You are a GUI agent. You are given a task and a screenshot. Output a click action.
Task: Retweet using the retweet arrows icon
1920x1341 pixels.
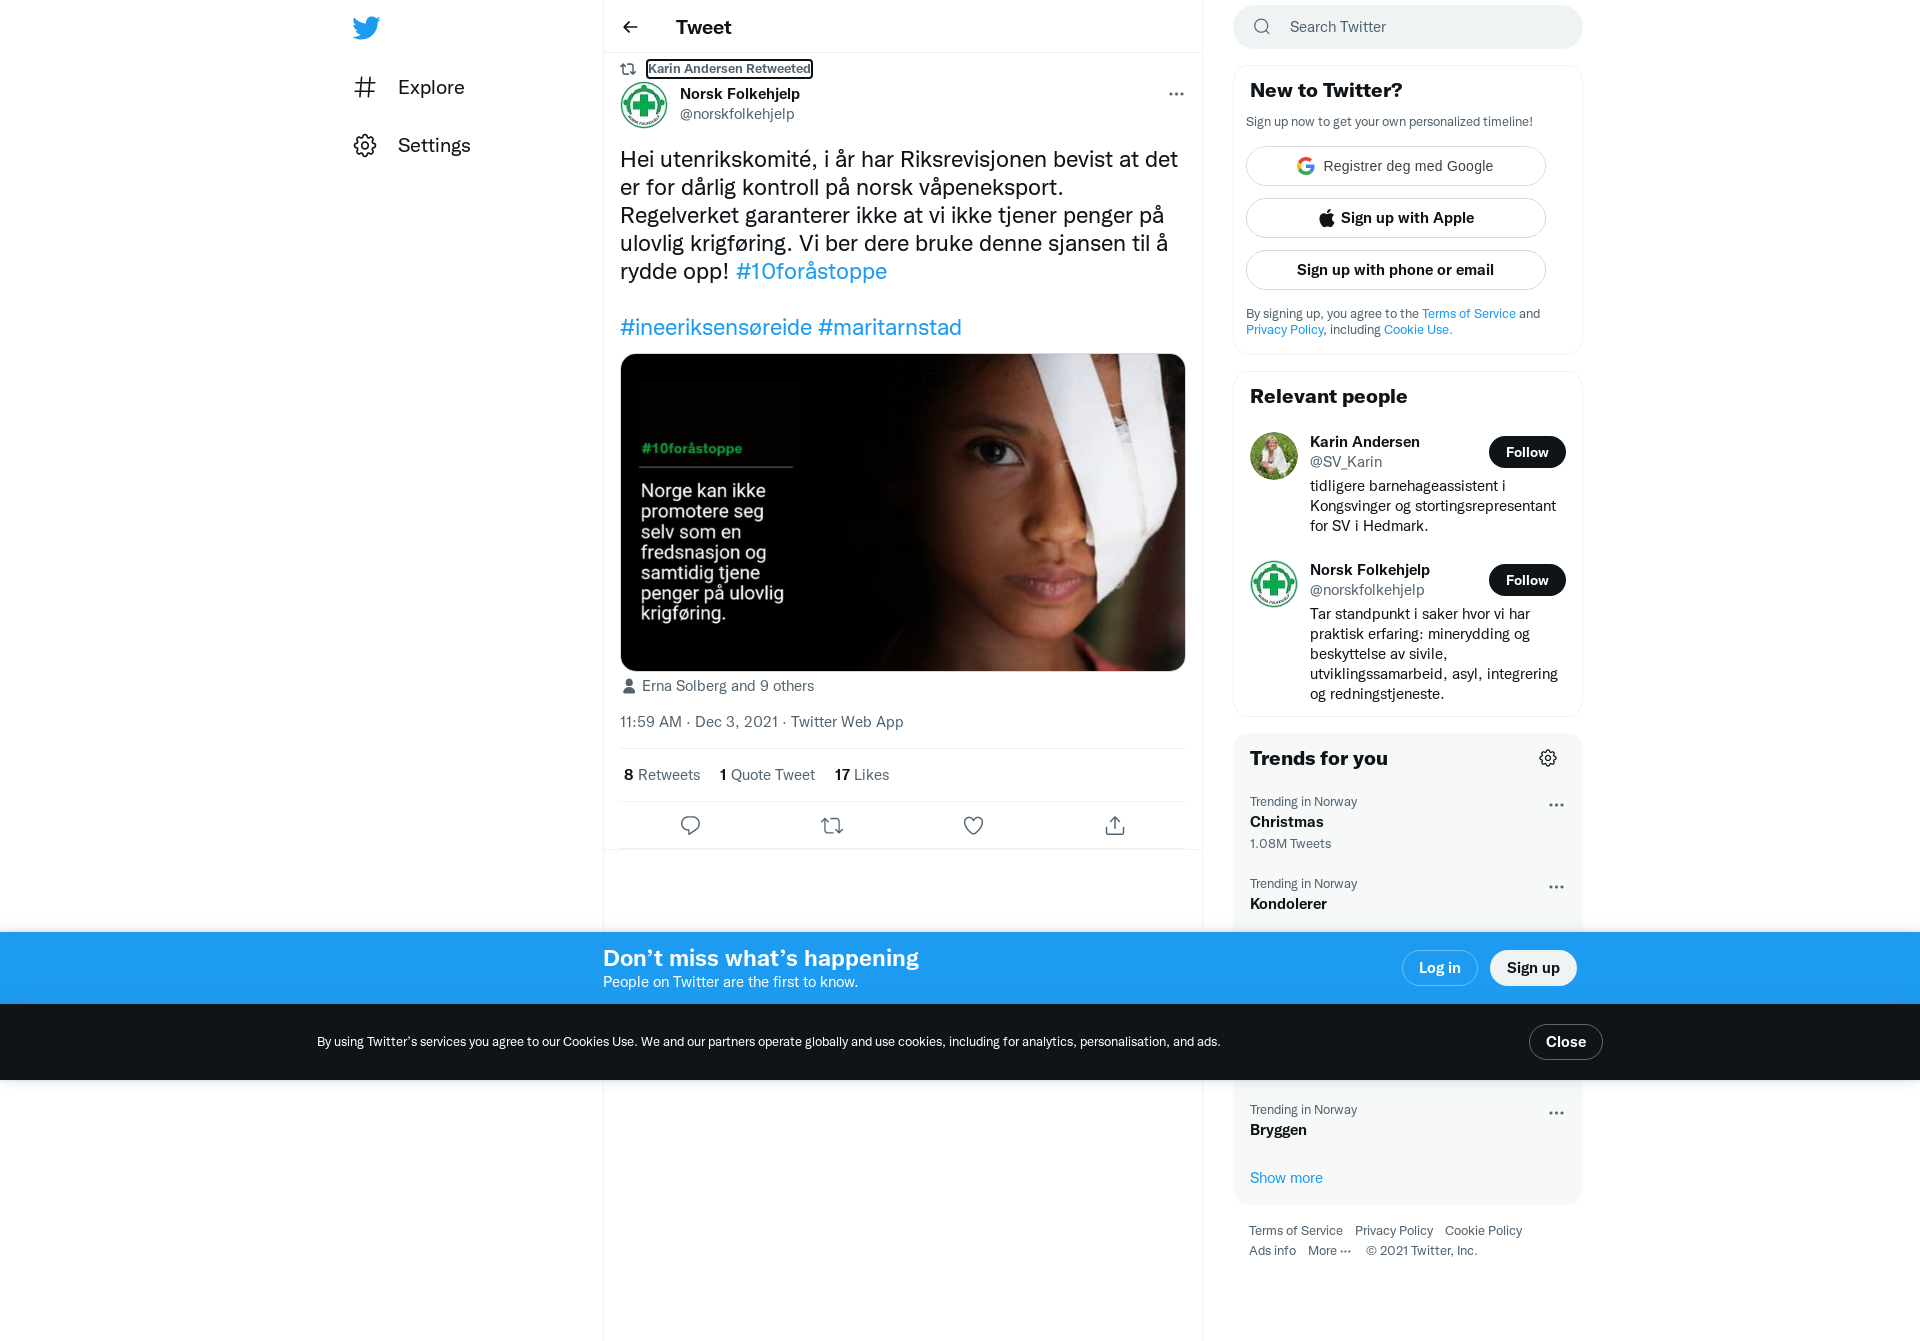[x=832, y=825]
